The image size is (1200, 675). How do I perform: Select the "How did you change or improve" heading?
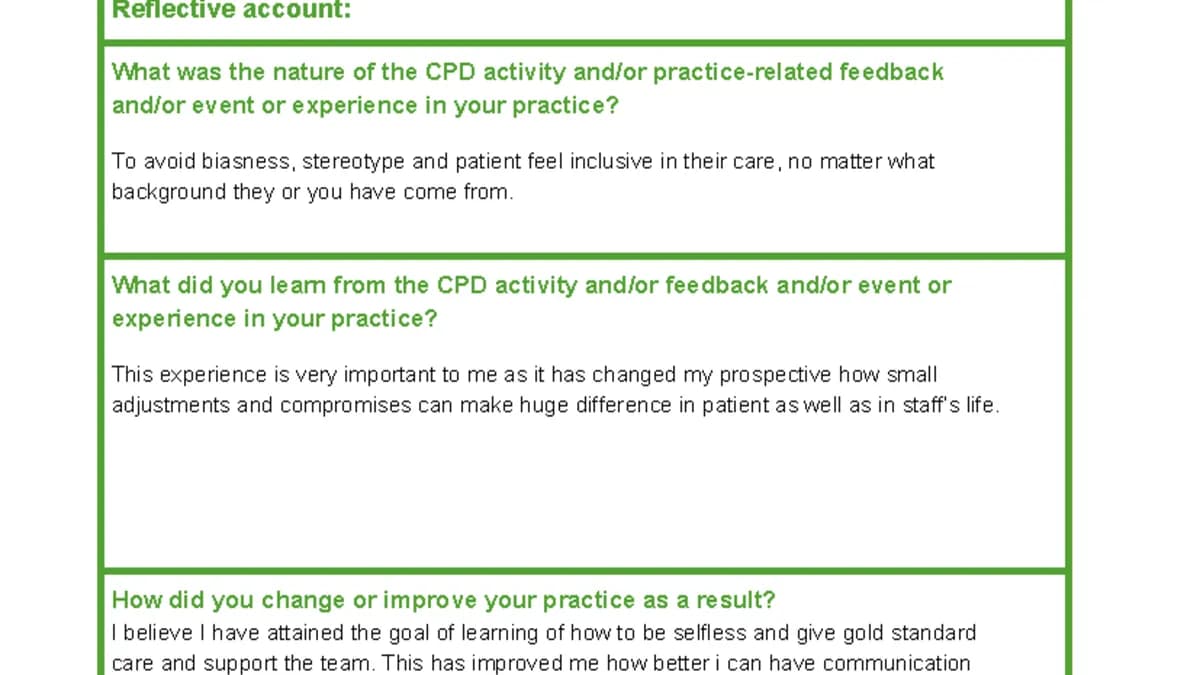[443, 600]
